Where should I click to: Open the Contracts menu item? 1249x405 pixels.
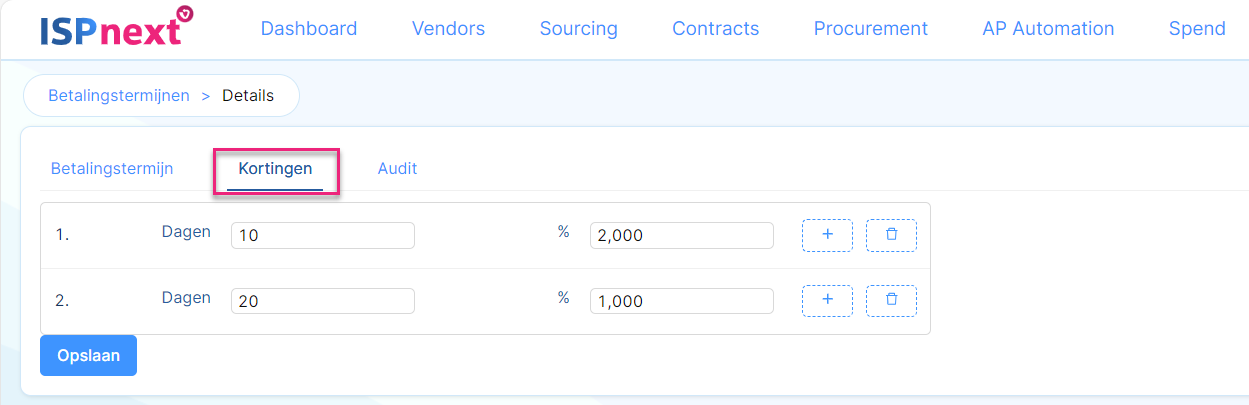[715, 29]
